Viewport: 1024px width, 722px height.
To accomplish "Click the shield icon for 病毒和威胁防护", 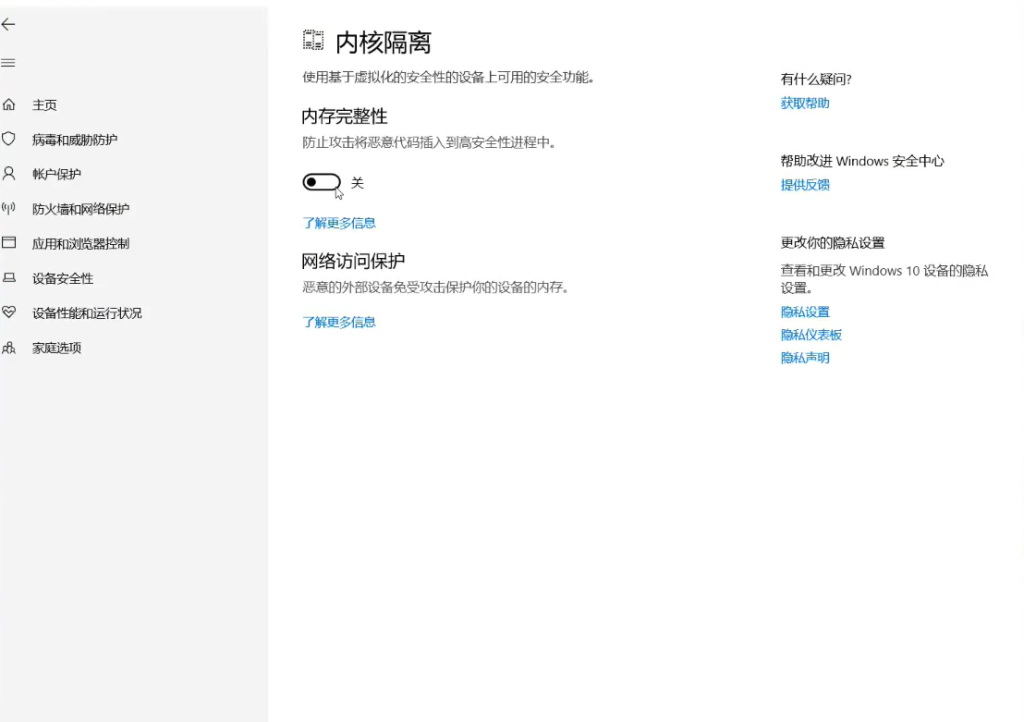I will [x=9, y=139].
